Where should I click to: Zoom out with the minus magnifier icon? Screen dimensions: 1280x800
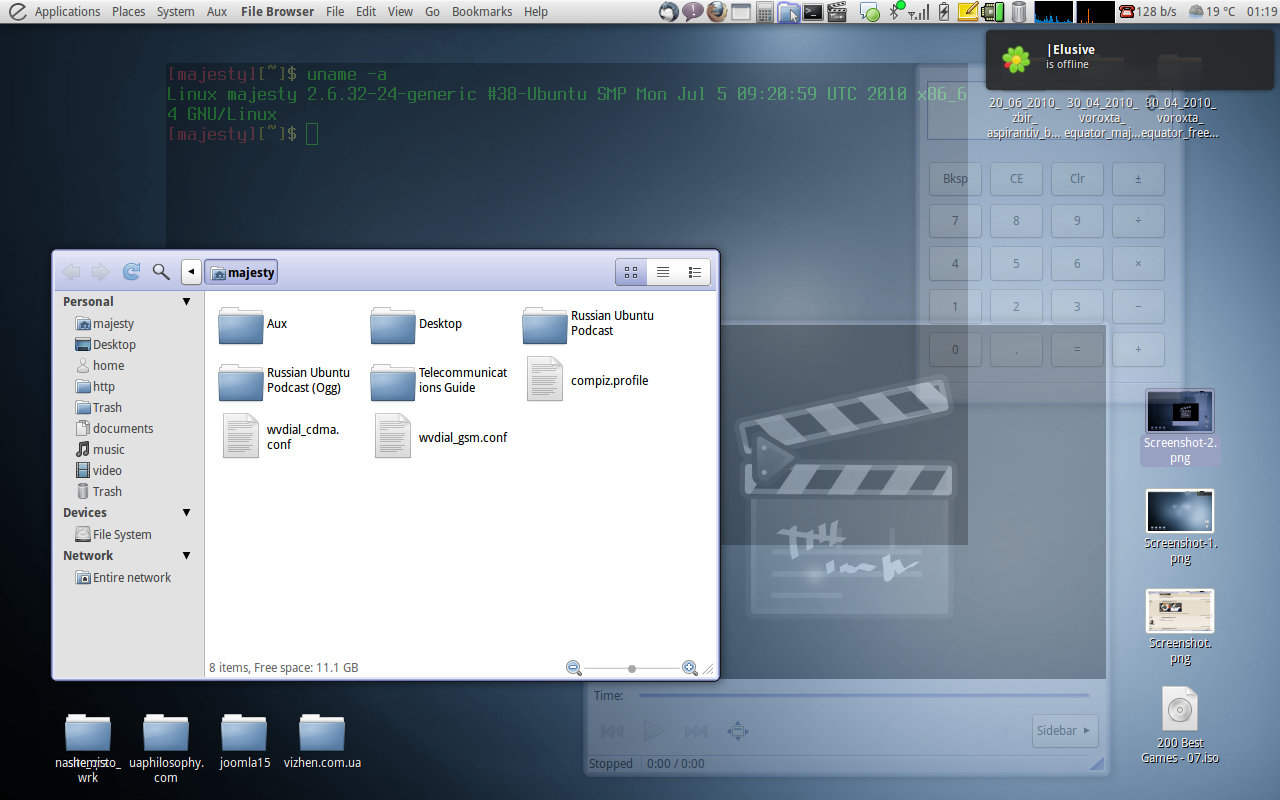click(x=574, y=668)
